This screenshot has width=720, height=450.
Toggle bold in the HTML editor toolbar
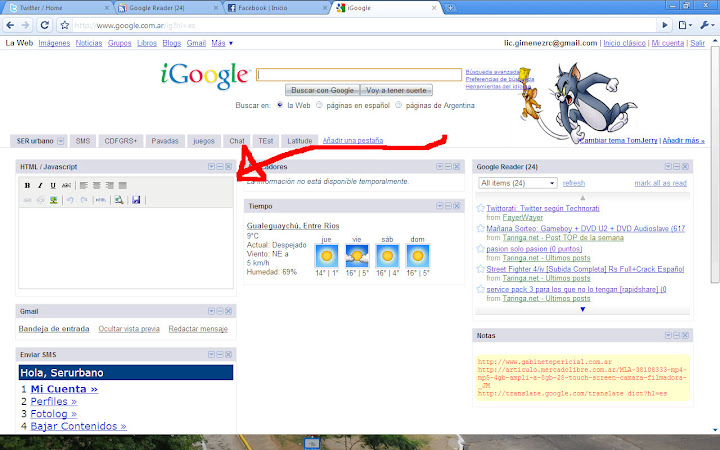[x=27, y=186]
